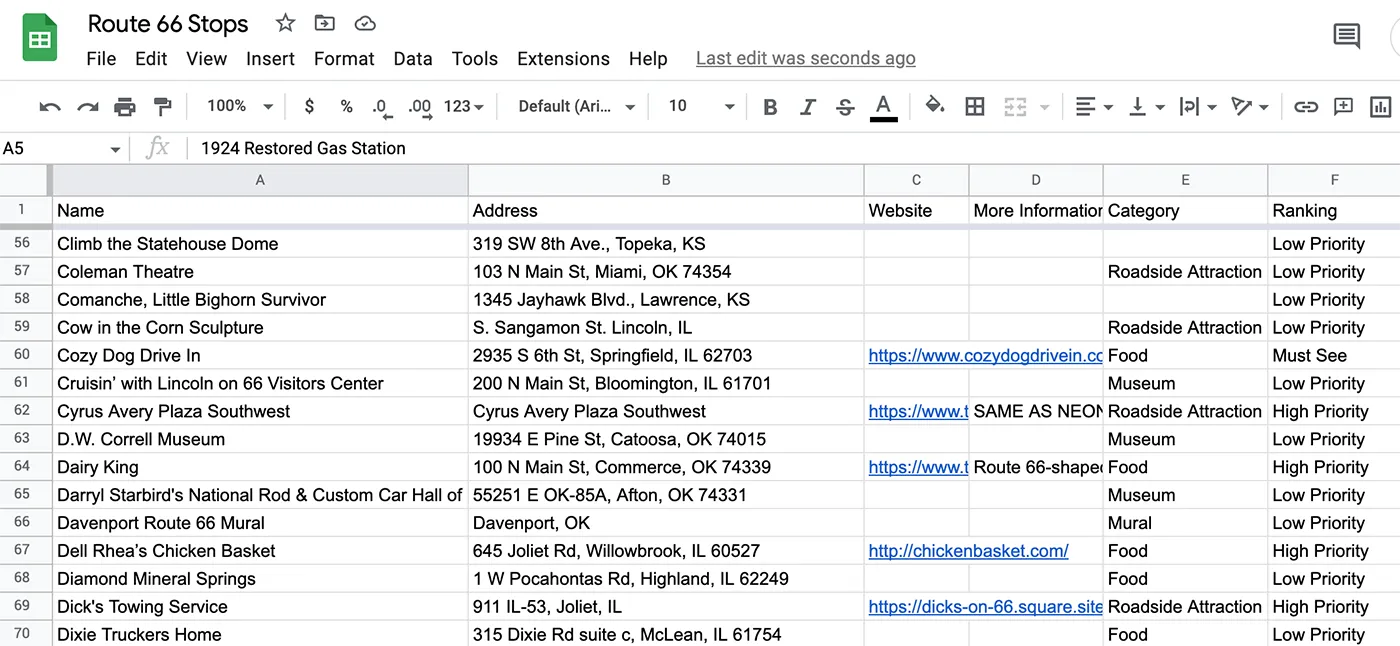Select the Coleman Theatre cell
The height and width of the screenshot is (646, 1400).
point(260,272)
